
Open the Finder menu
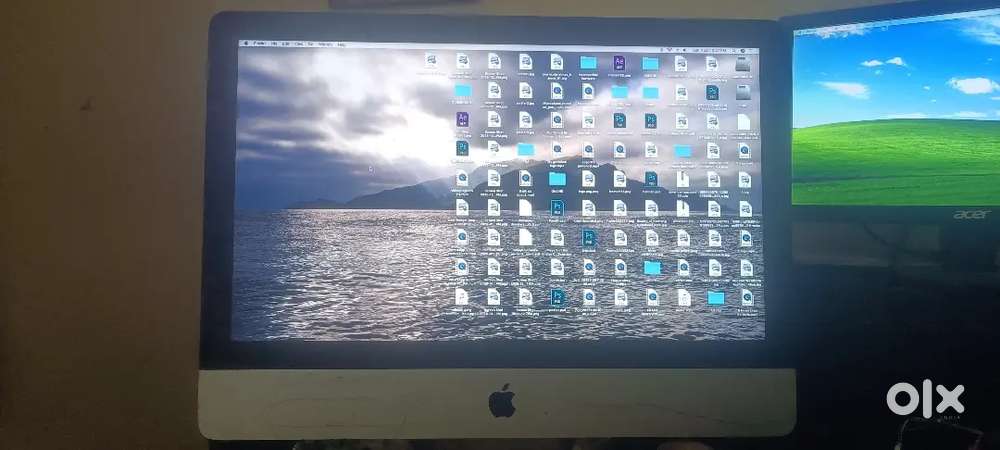coord(259,44)
